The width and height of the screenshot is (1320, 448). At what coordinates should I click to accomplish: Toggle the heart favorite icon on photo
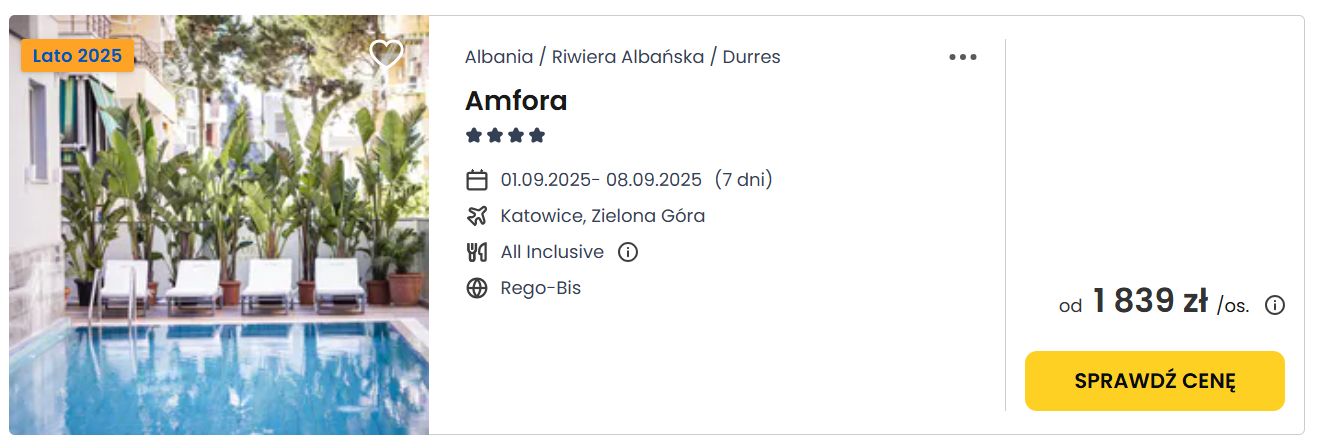386,54
